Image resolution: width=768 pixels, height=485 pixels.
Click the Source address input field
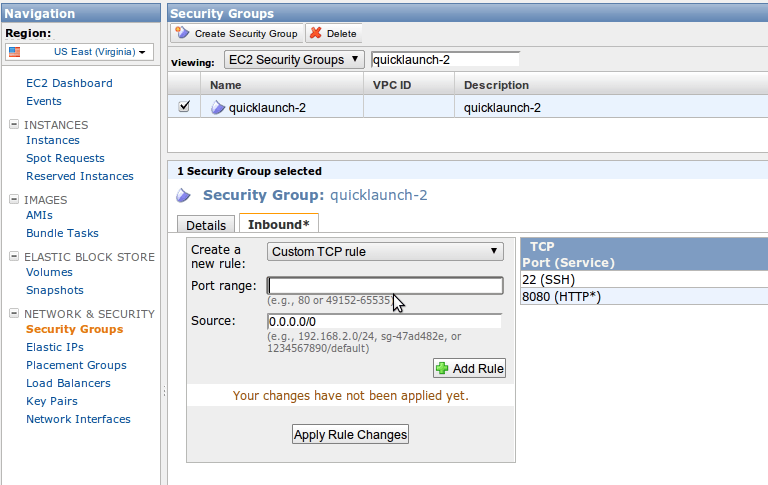click(385, 321)
